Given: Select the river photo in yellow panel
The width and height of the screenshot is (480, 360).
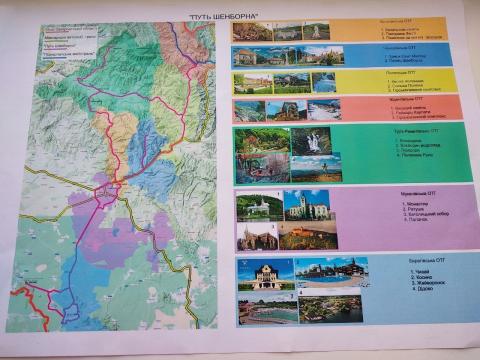Looking at the screenshot, I should pos(323,83).
